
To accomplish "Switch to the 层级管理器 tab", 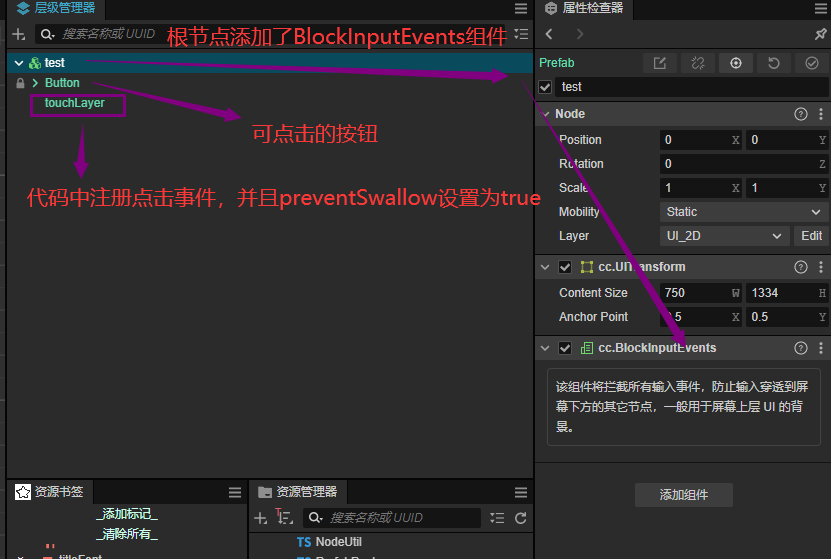I will click(x=56, y=8).
